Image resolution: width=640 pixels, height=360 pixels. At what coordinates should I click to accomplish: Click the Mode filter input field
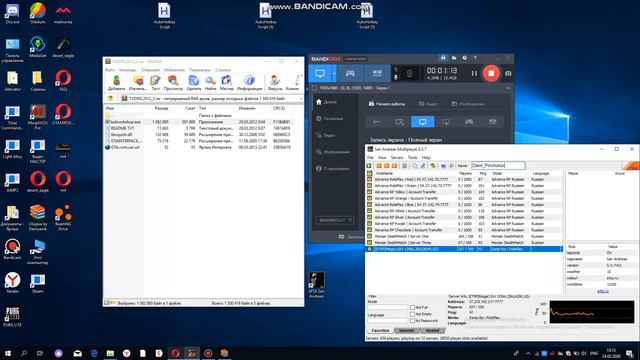387,307
